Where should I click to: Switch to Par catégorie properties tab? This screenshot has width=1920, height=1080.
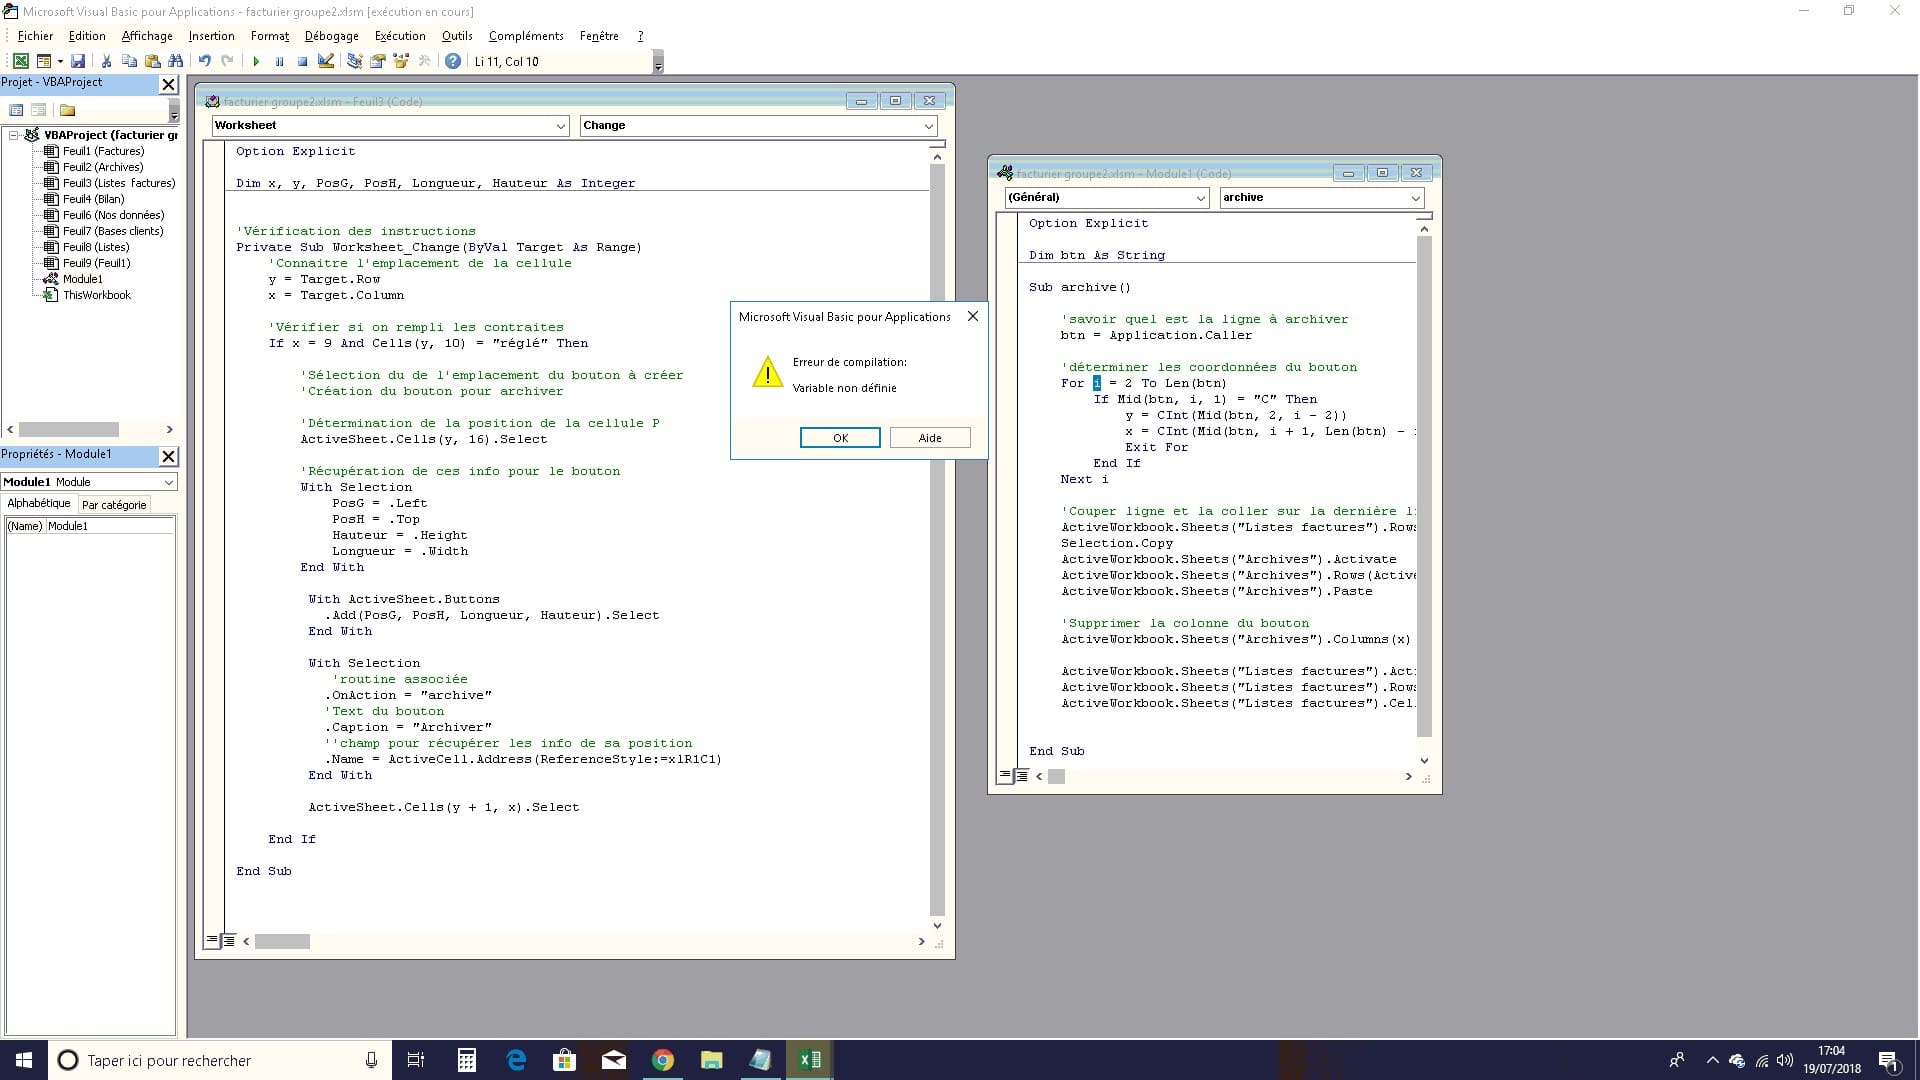coord(114,505)
